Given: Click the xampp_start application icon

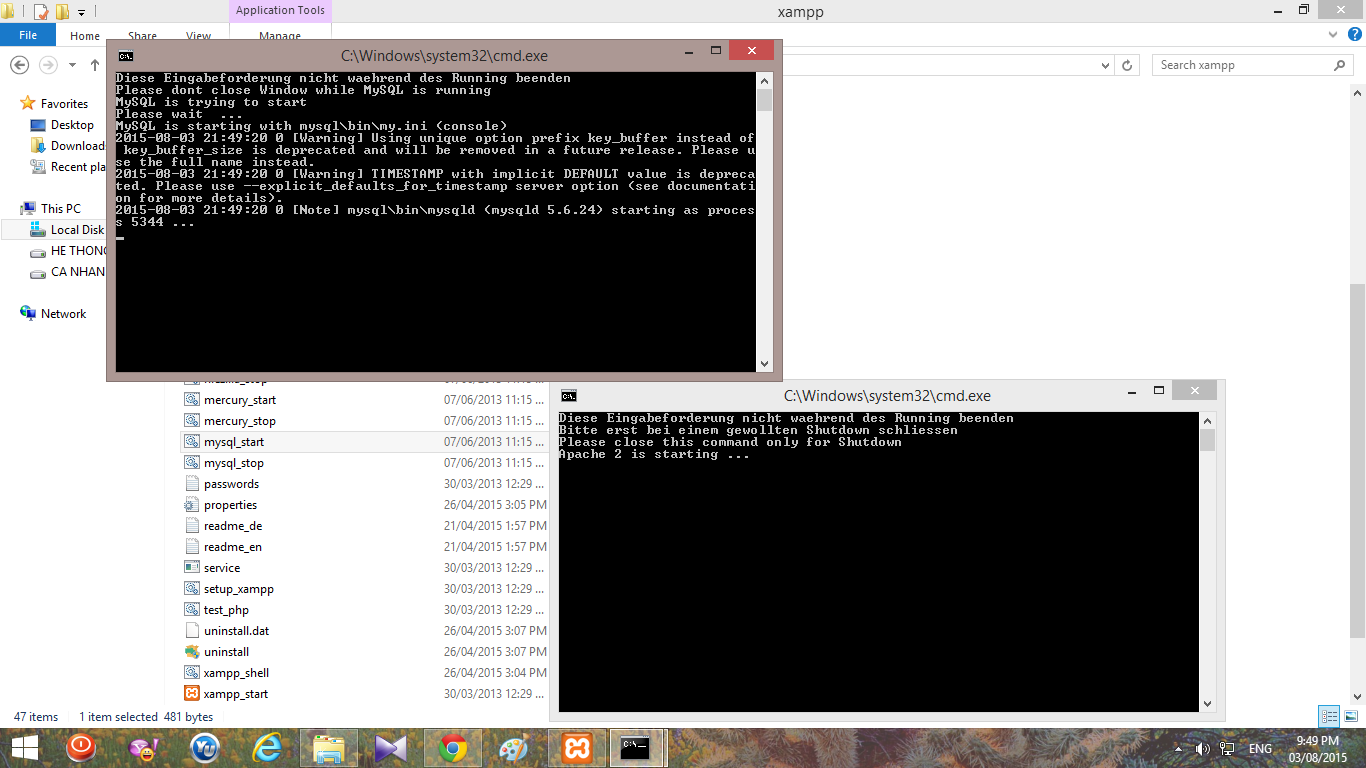Looking at the screenshot, I should coord(192,694).
